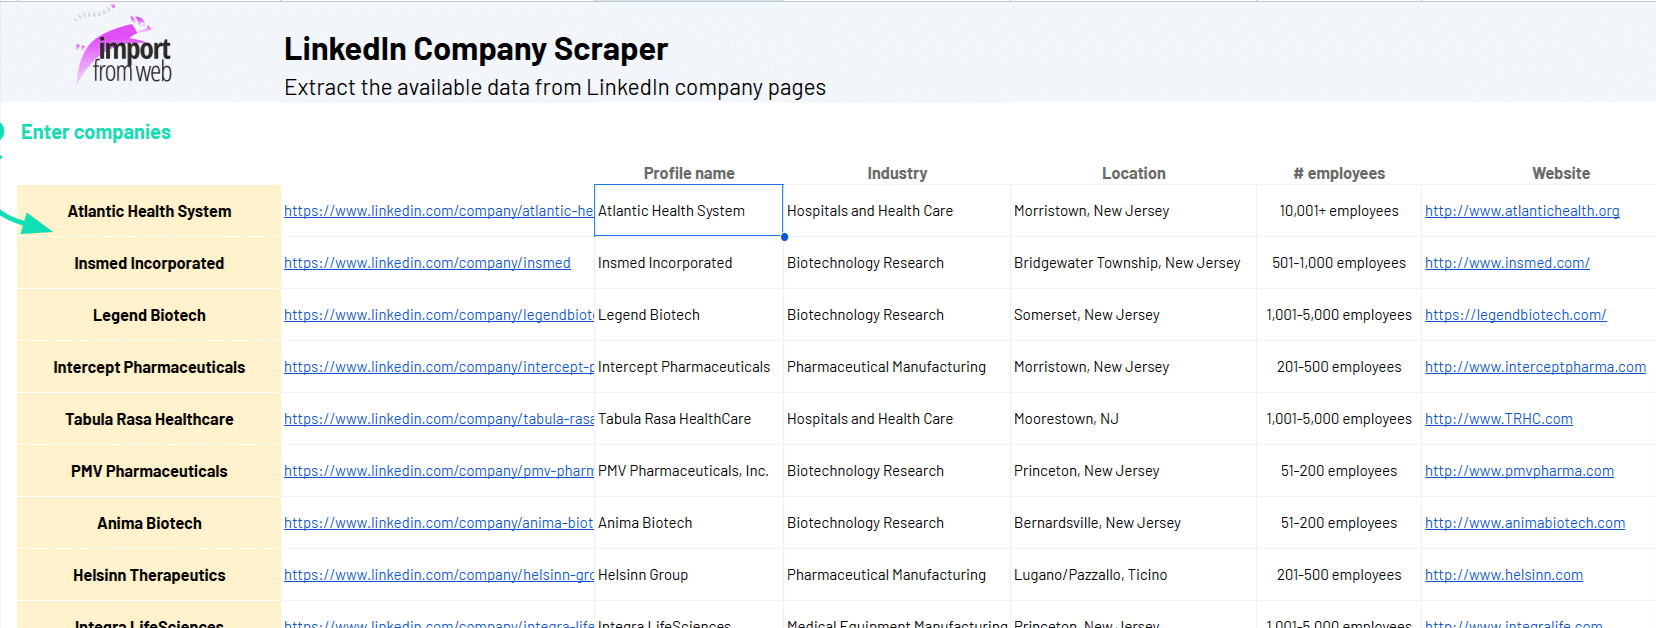
Task: Click the Enter companies heading
Action: (96, 132)
